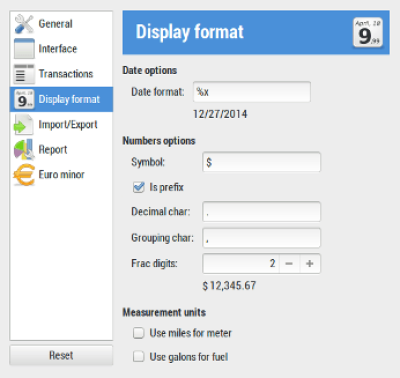The width and height of the screenshot is (400, 378).
Task: Click the Transactions list icon
Action: coord(24,74)
